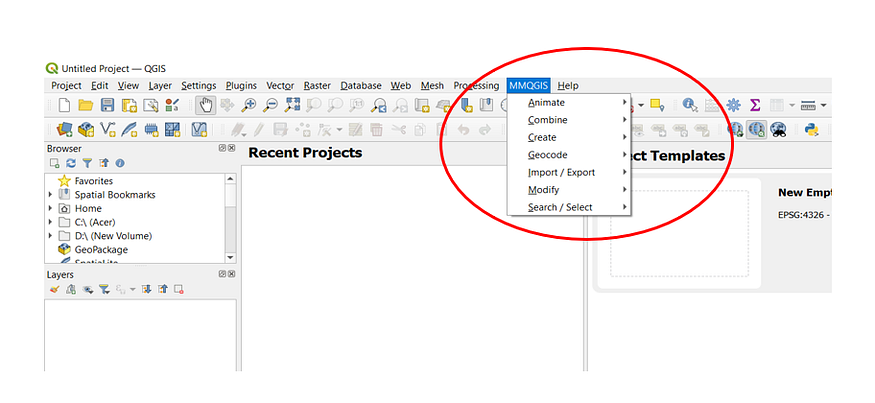Viewport: 875px width, 403px height.
Task: Open Statistical Summary sigma icon
Action: pyautogui.click(x=754, y=105)
